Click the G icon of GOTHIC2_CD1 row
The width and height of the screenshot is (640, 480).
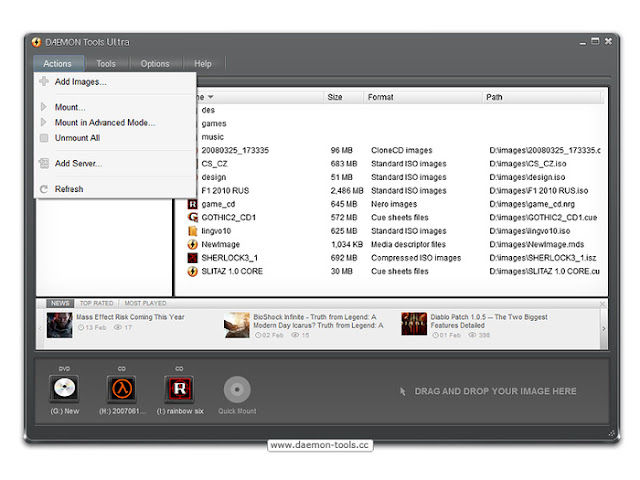[192, 218]
